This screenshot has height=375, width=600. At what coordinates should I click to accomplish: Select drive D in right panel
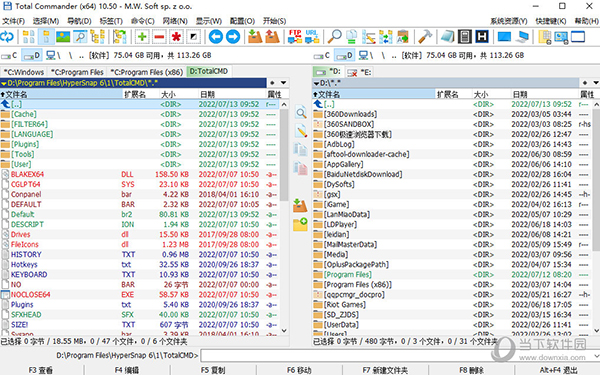pyautogui.click(x=344, y=55)
